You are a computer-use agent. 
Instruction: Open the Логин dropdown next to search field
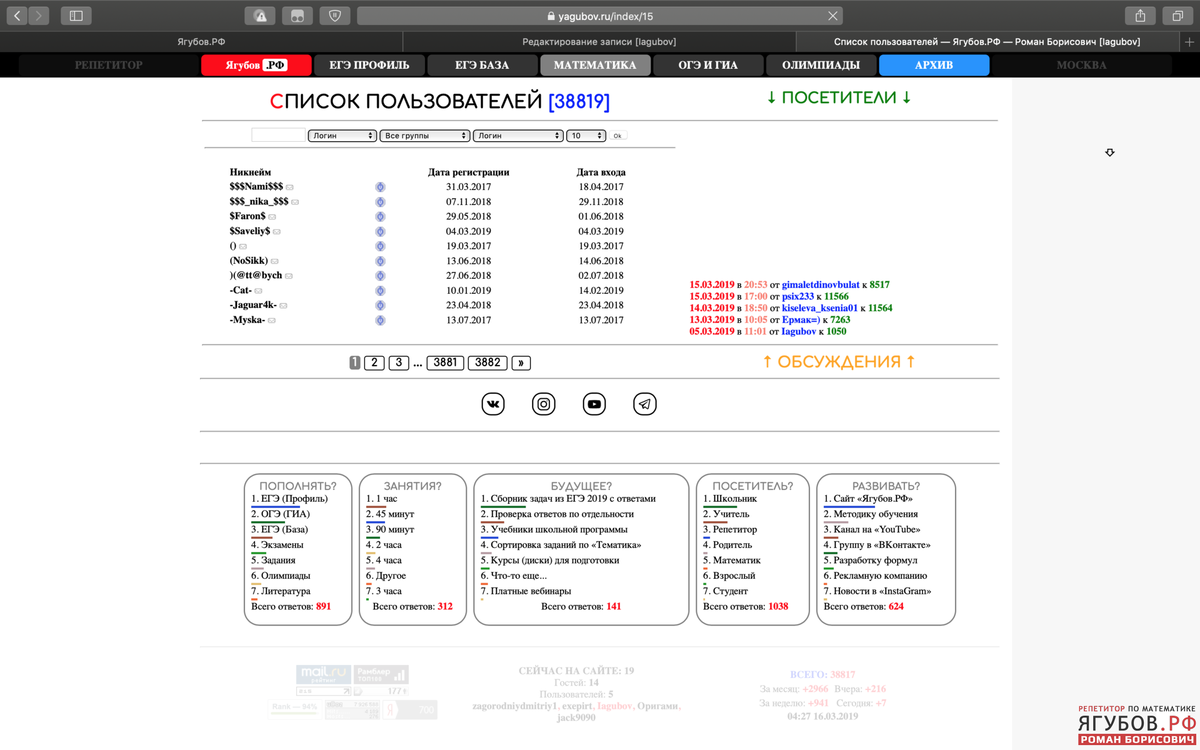tap(342, 136)
